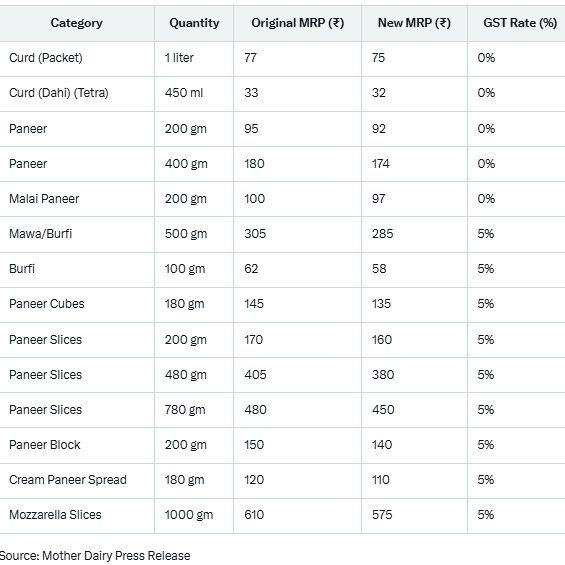Click the Curd (Dahi) (Tetra) cell
565x565 pixels.
(x=59, y=93)
